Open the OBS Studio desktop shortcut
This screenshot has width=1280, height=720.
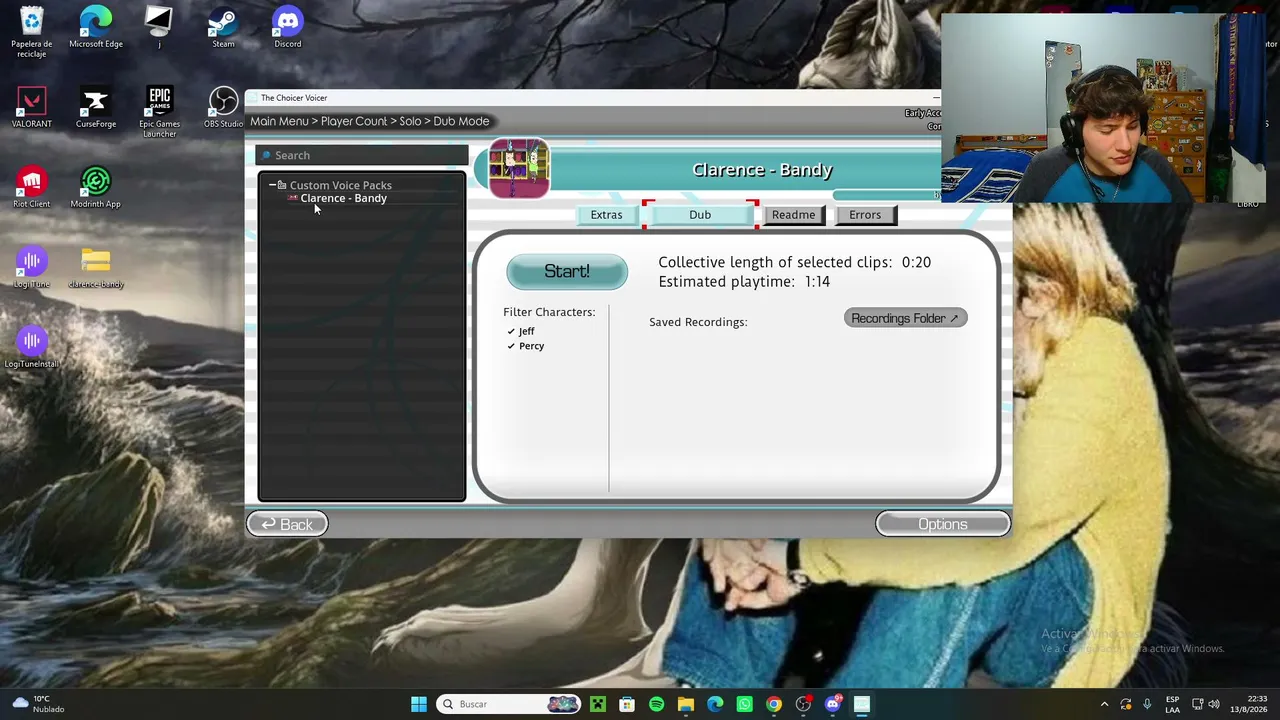223,107
